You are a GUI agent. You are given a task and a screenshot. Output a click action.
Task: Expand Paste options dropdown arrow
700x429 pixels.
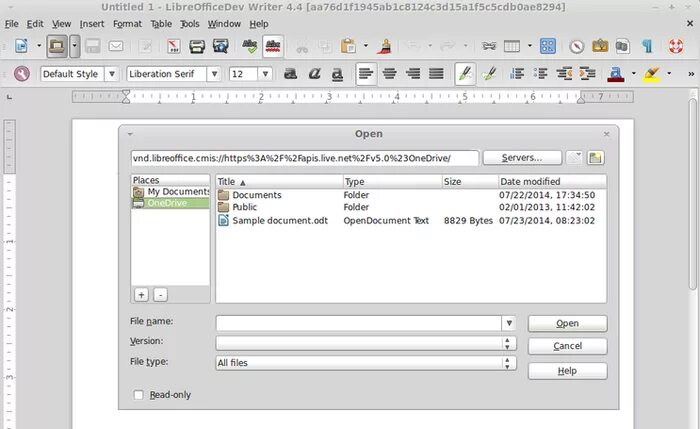tap(366, 46)
